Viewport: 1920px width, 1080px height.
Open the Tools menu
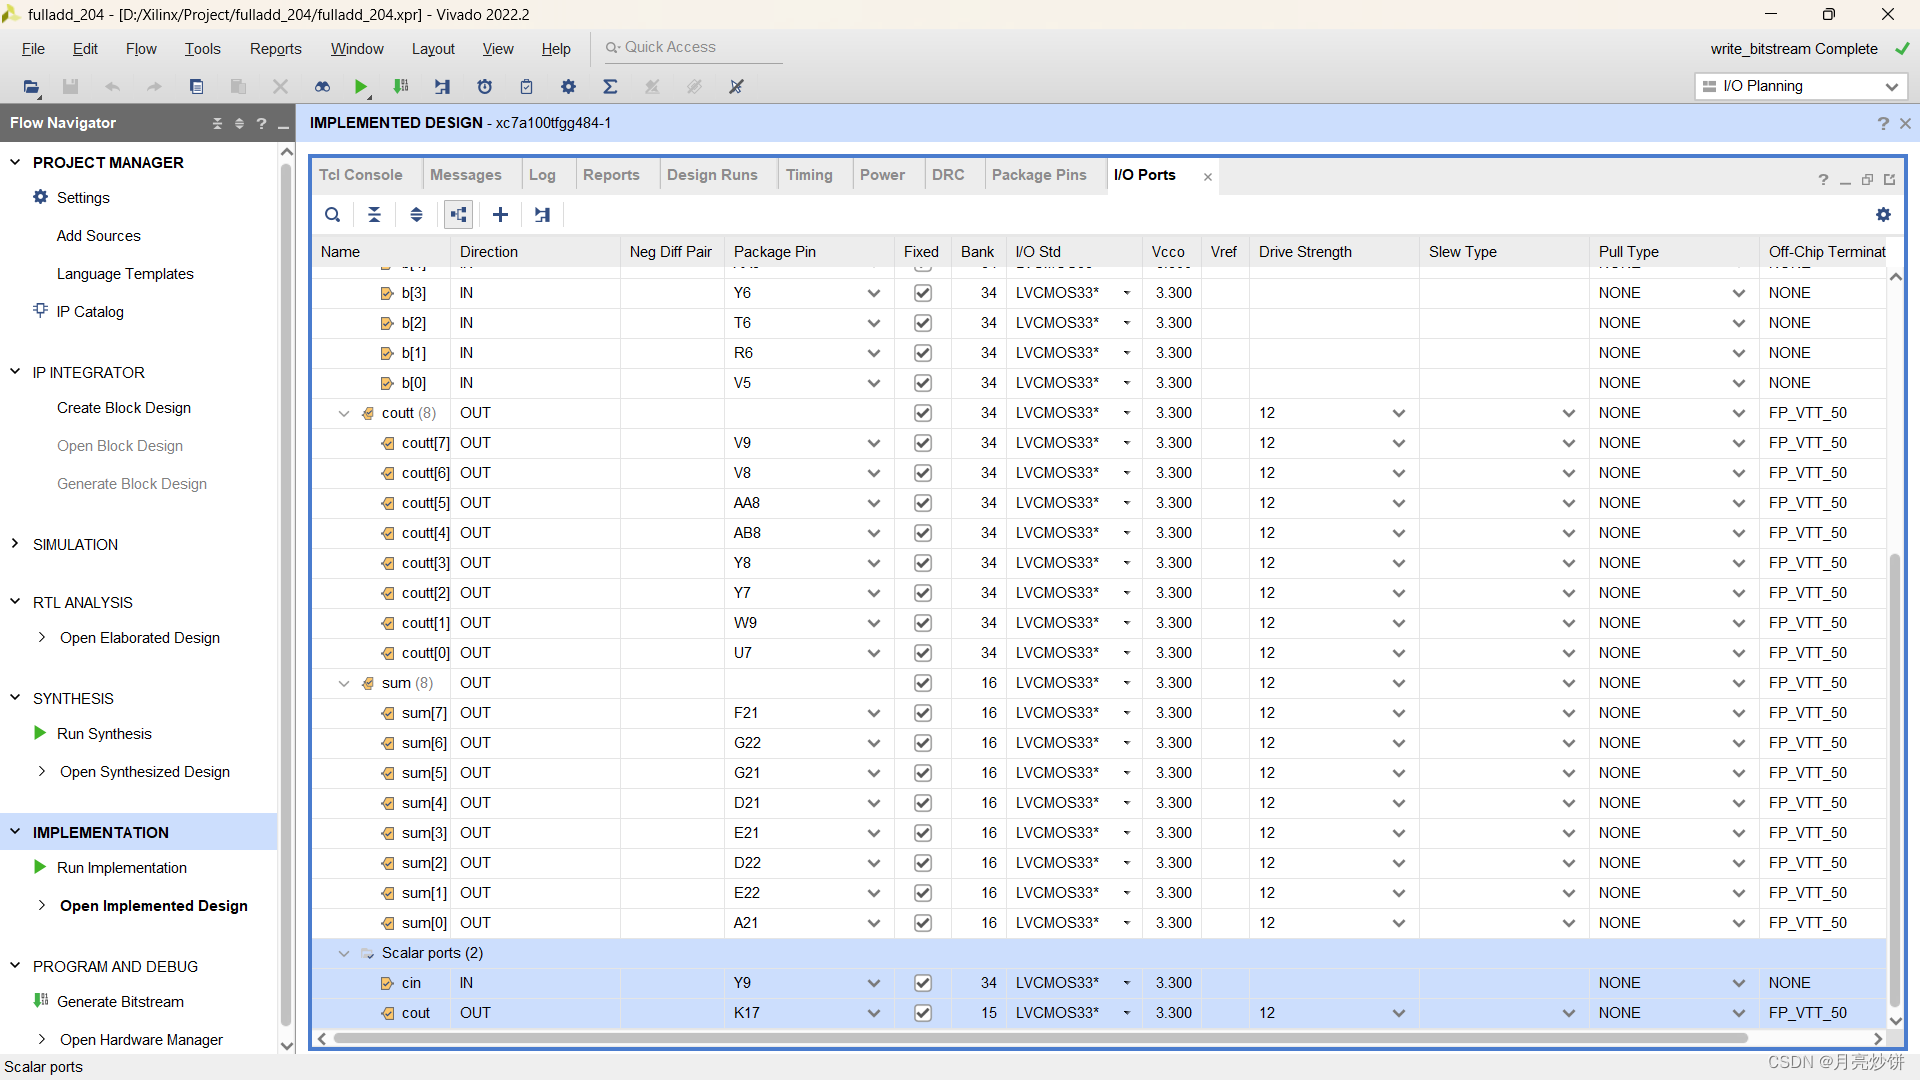pos(202,48)
